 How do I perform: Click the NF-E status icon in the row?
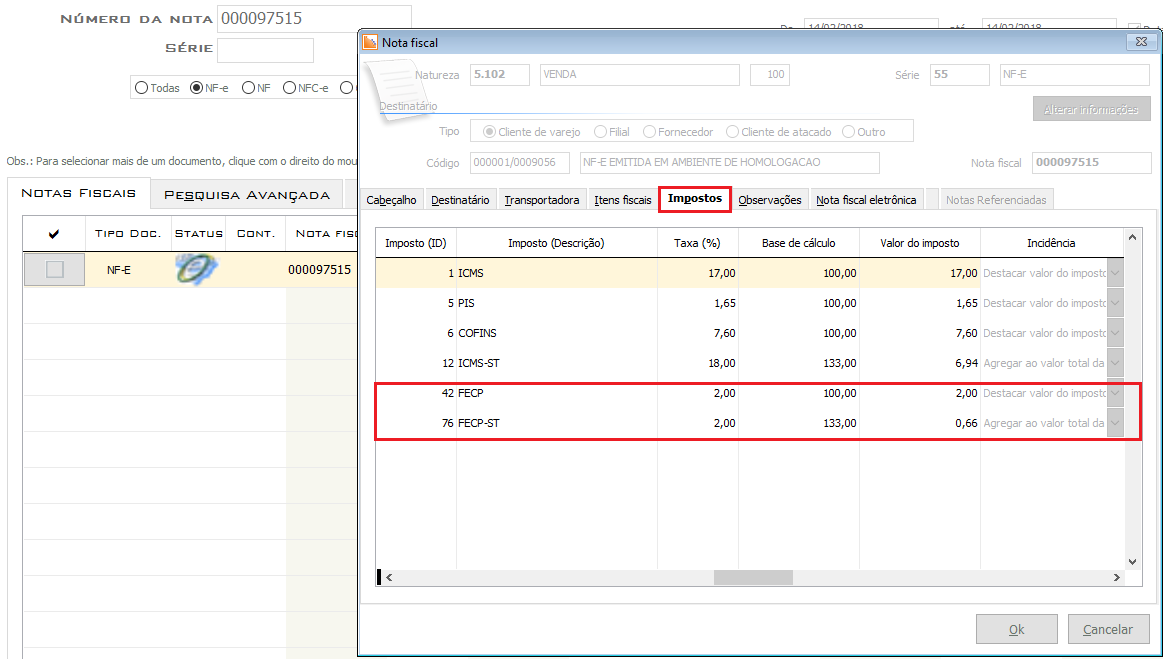[197, 269]
